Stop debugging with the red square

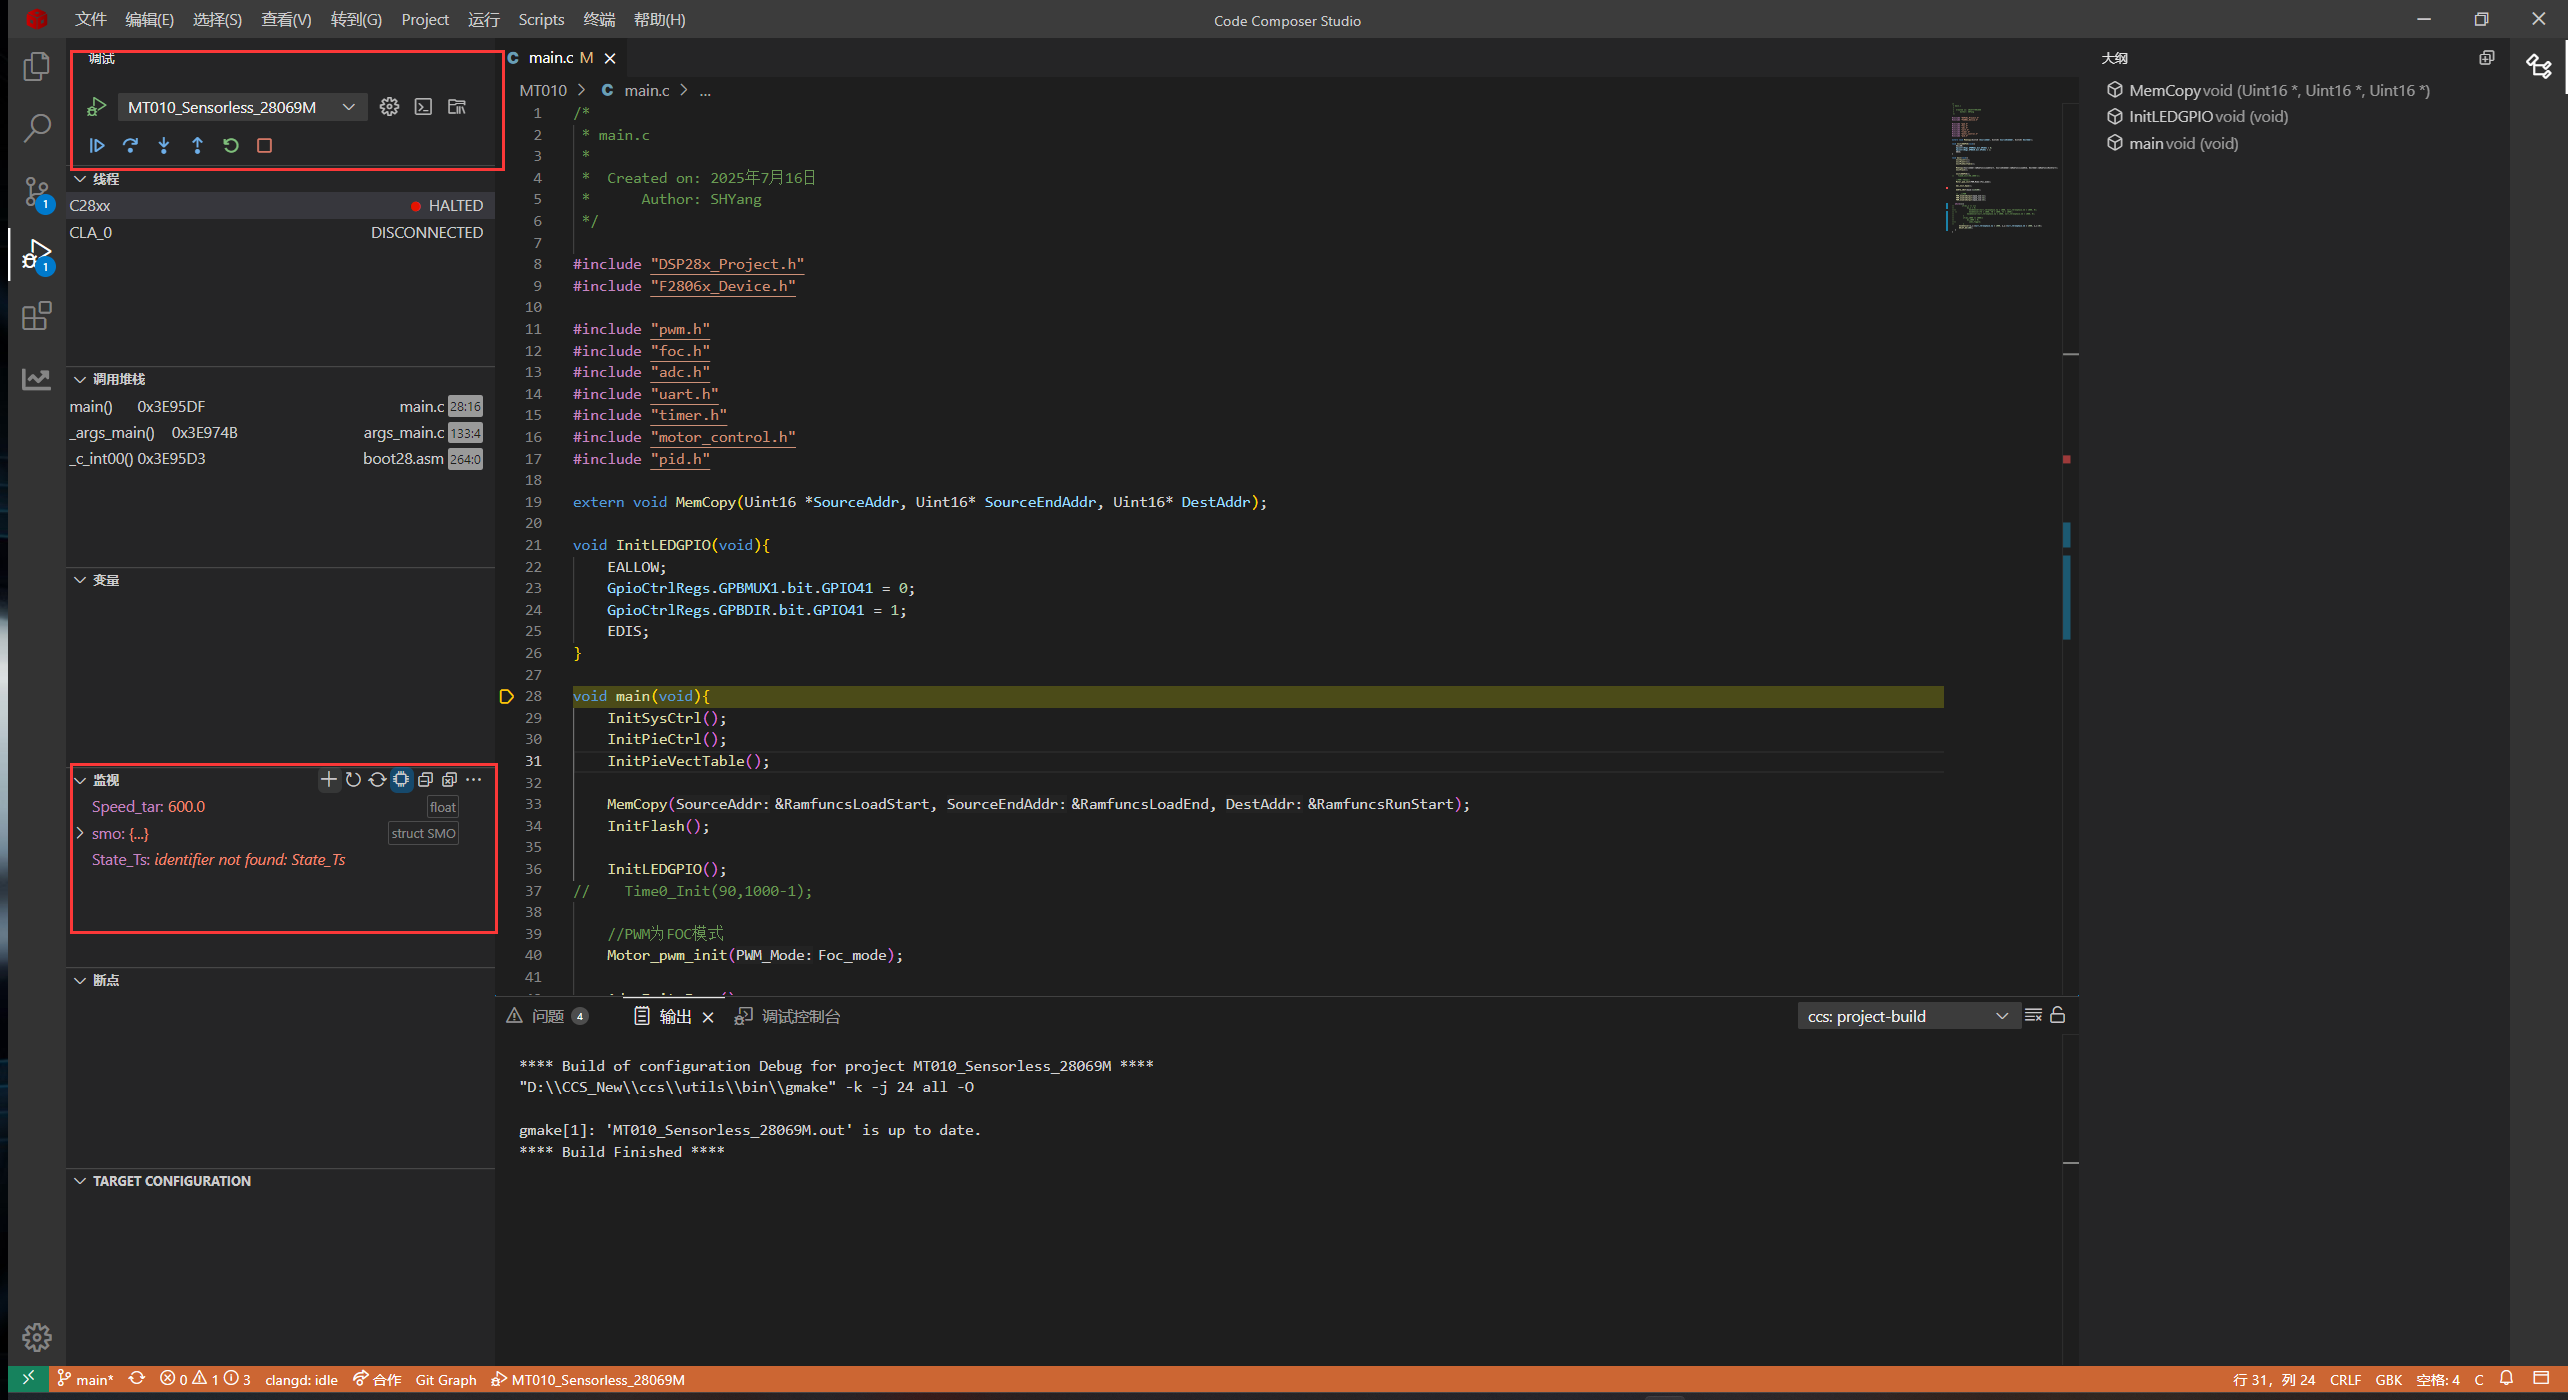[x=264, y=145]
